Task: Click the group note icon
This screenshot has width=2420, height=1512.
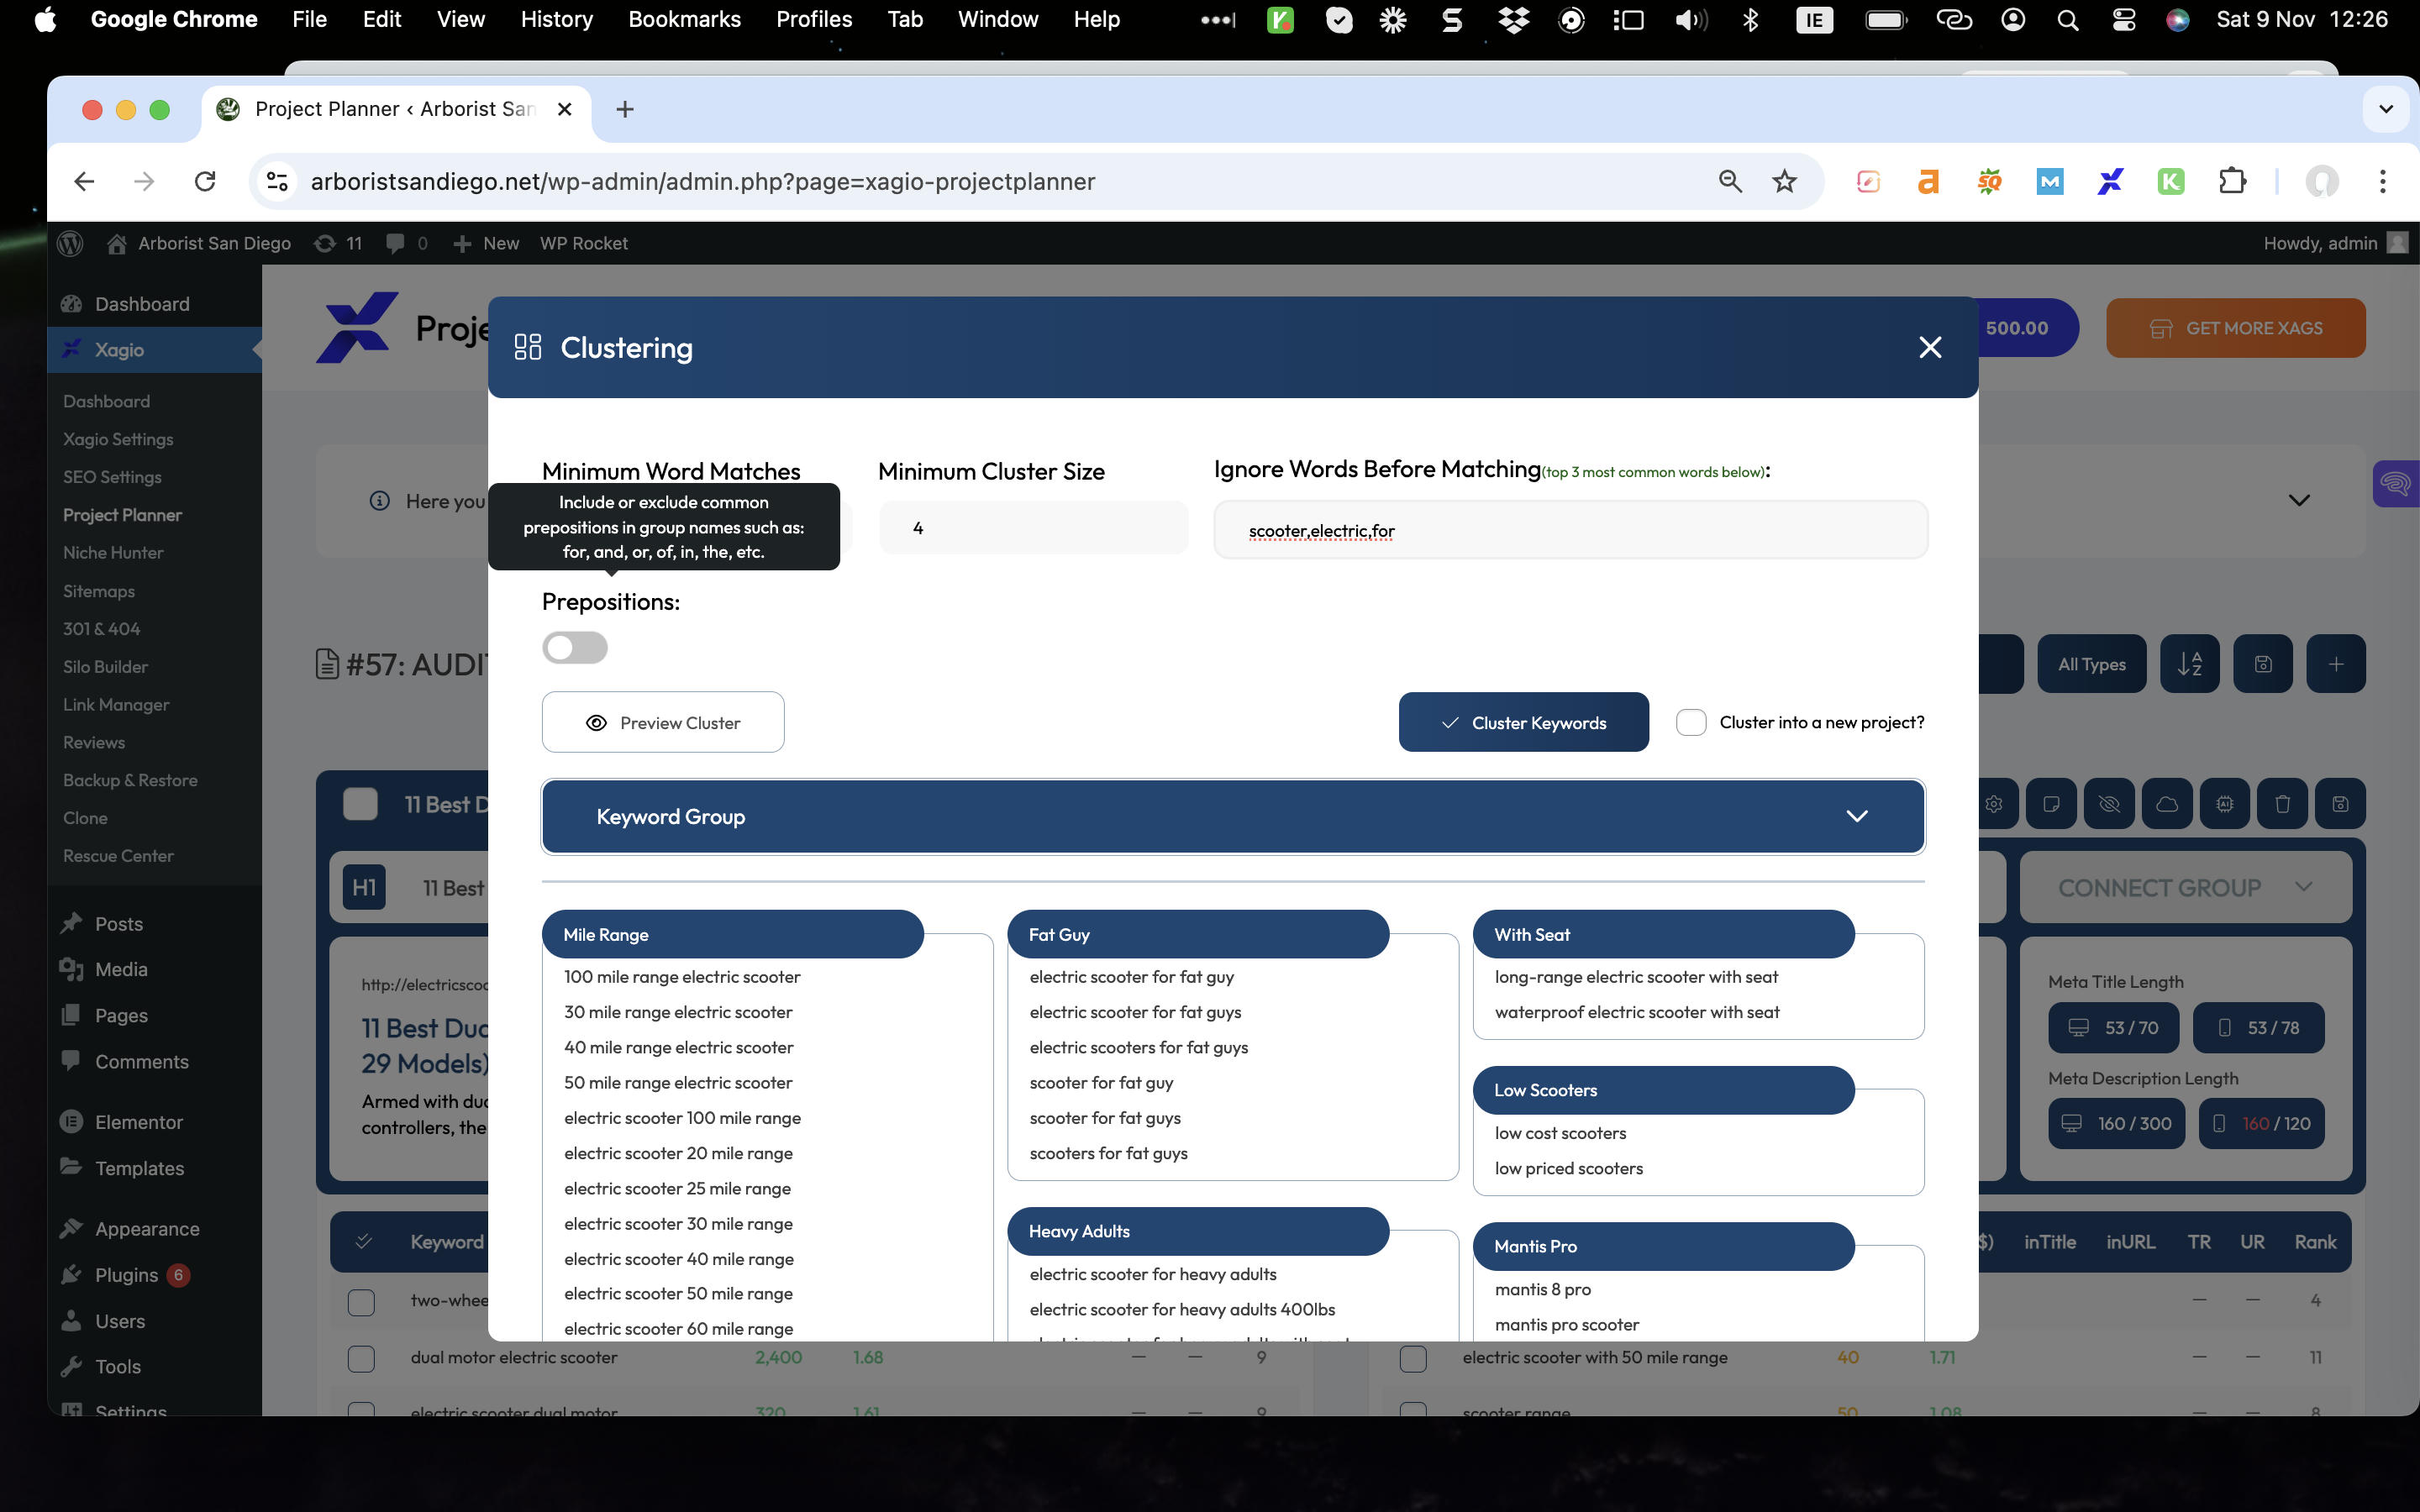Action: (x=2051, y=804)
